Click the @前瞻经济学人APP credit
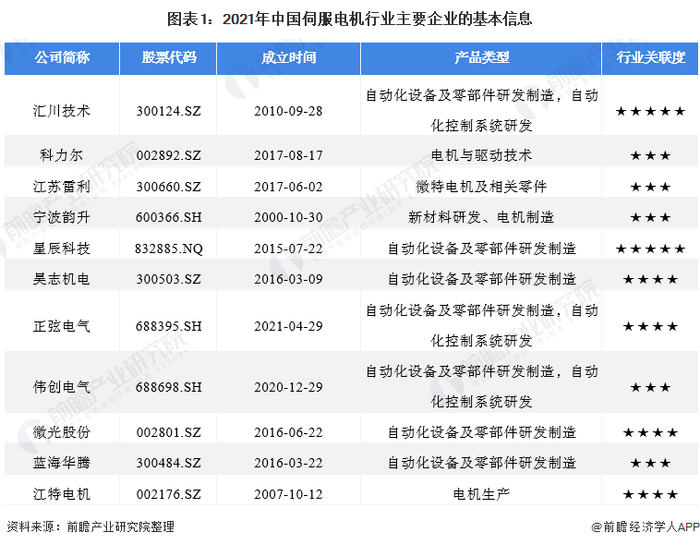The image size is (700, 546). tap(645, 527)
